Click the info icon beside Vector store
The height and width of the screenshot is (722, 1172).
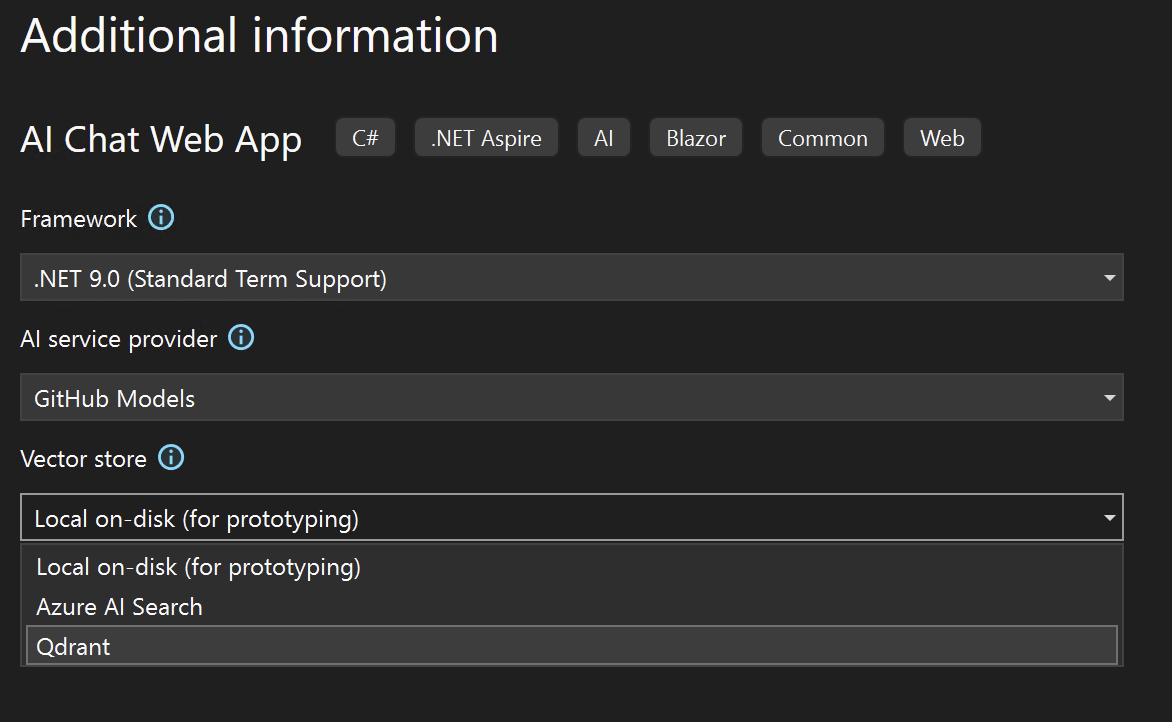pos(171,458)
